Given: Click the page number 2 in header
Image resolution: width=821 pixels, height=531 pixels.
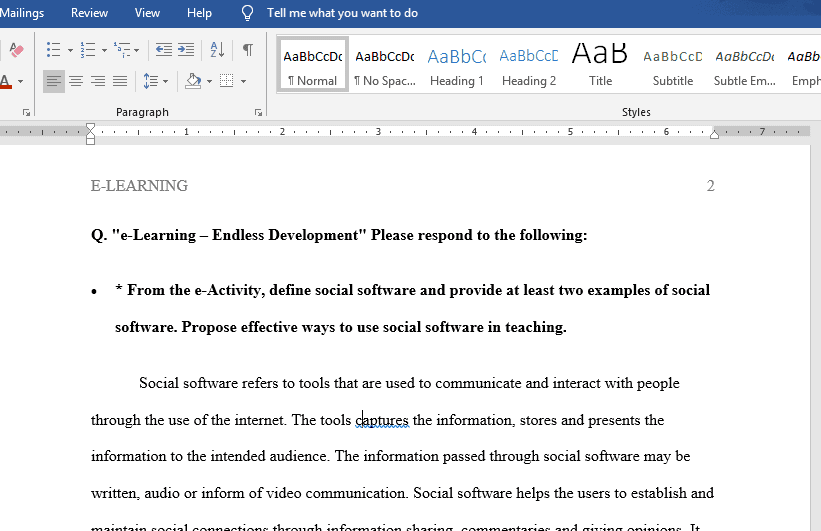Looking at the screenshot, I should coord(711,186).
